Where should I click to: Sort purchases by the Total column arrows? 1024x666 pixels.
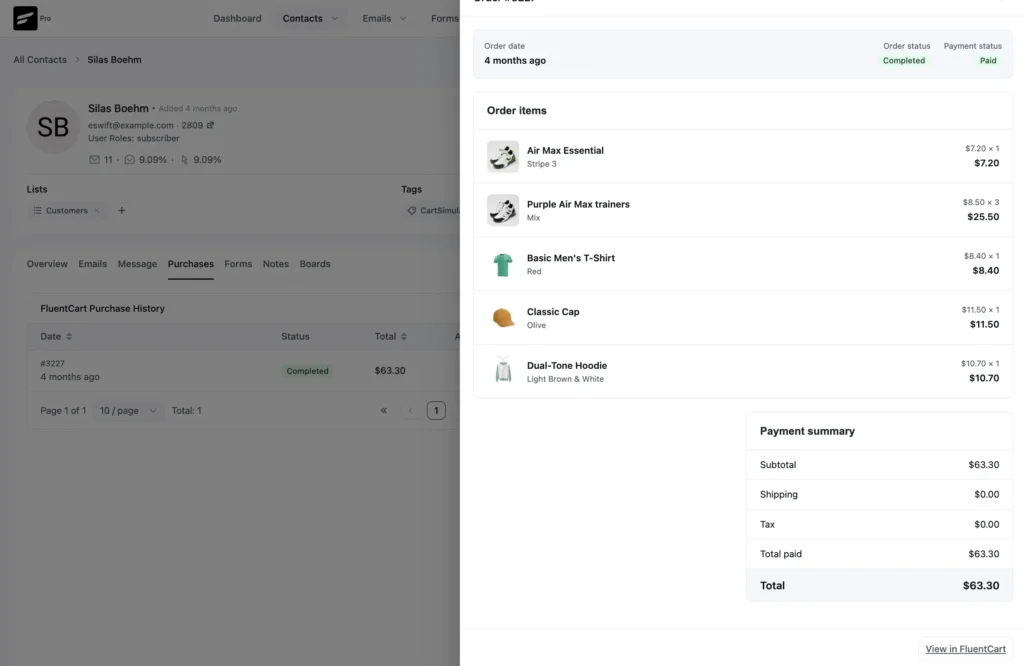point(404,336)
